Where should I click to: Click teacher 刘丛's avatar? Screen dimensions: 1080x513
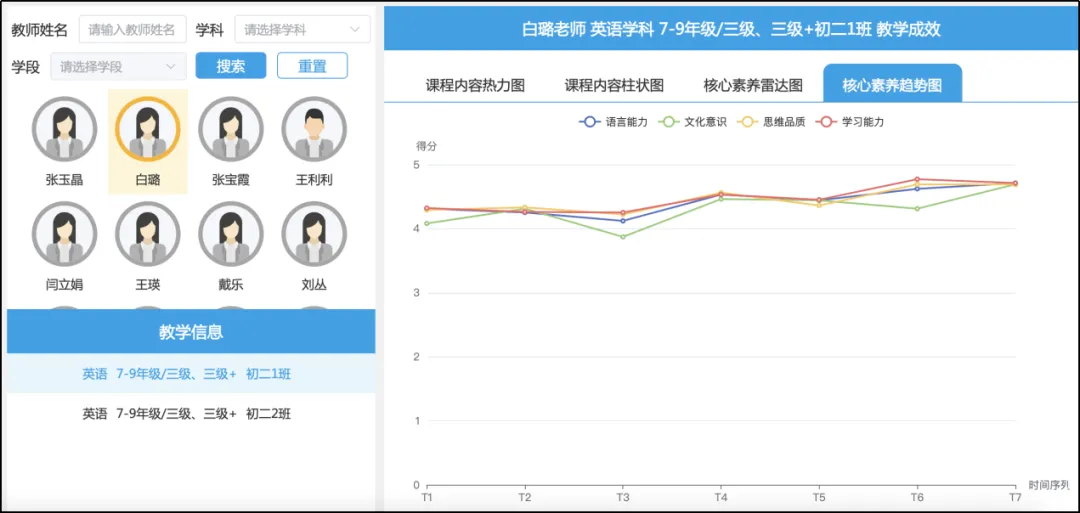(314, 233)
